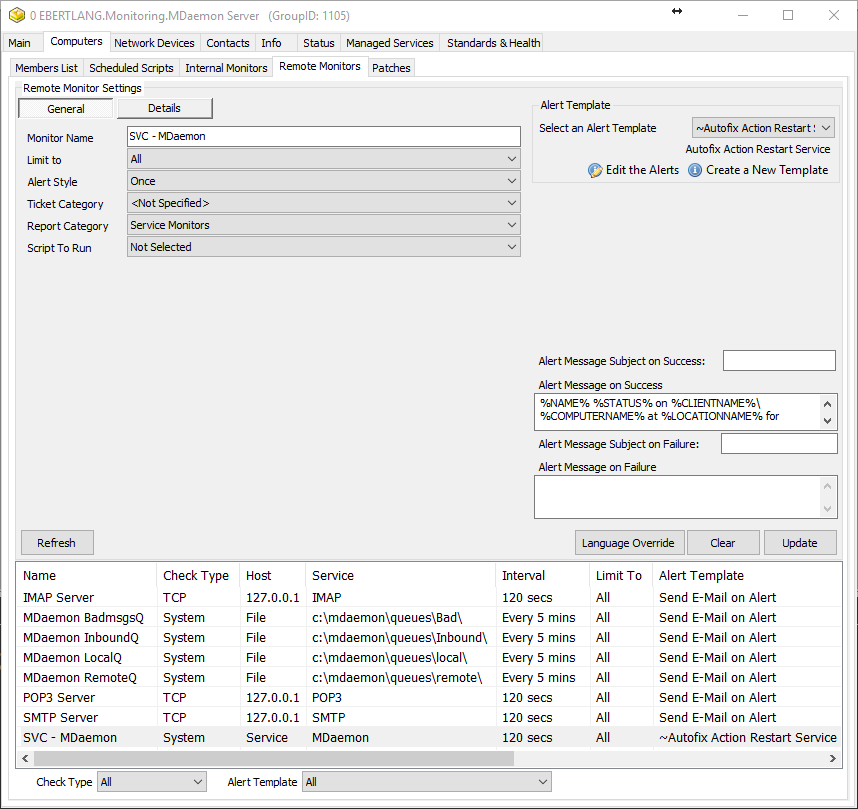Select the Details settings tab
The width and height of the screenshot is (858, 809).
pos(164,108)
